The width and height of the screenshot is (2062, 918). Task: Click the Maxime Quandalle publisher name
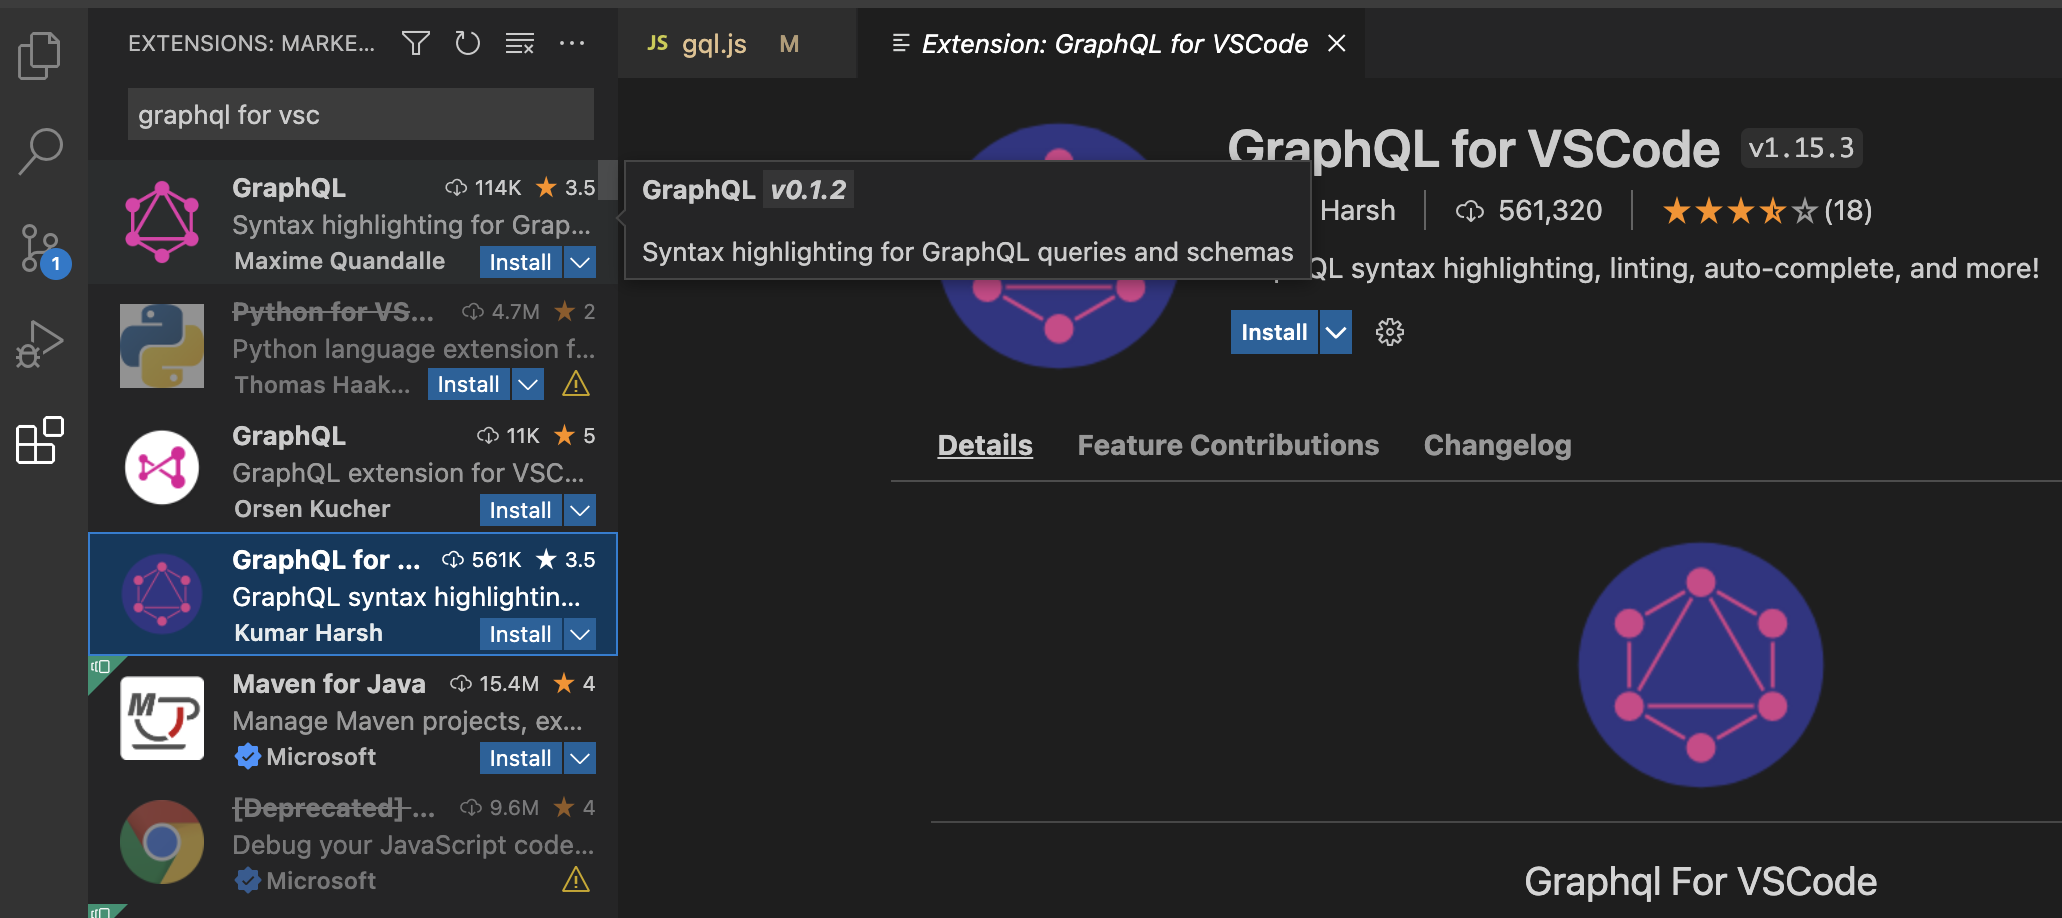click(340, 261)
